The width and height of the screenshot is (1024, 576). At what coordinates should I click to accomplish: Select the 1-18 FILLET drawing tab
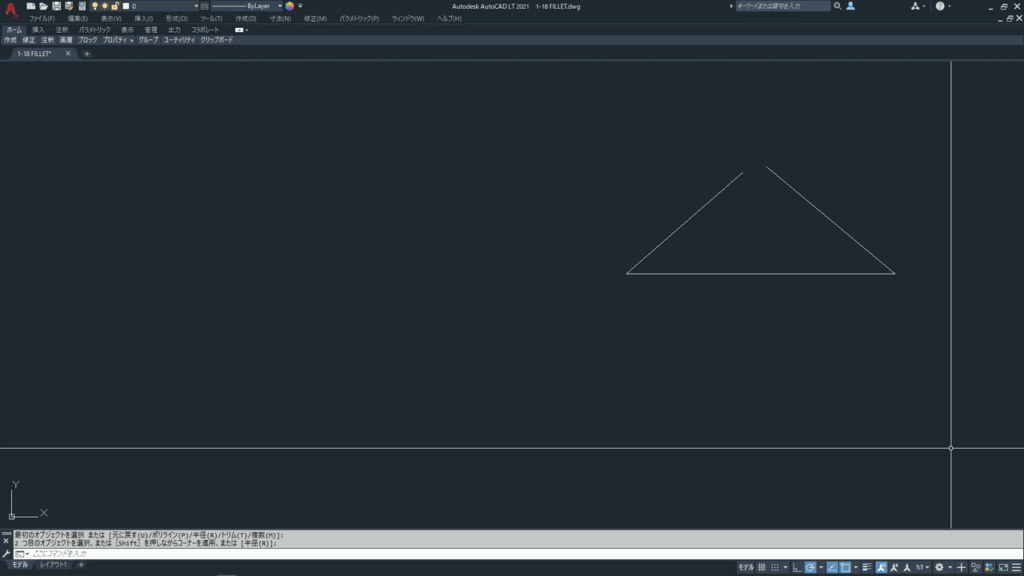[35, 54]
